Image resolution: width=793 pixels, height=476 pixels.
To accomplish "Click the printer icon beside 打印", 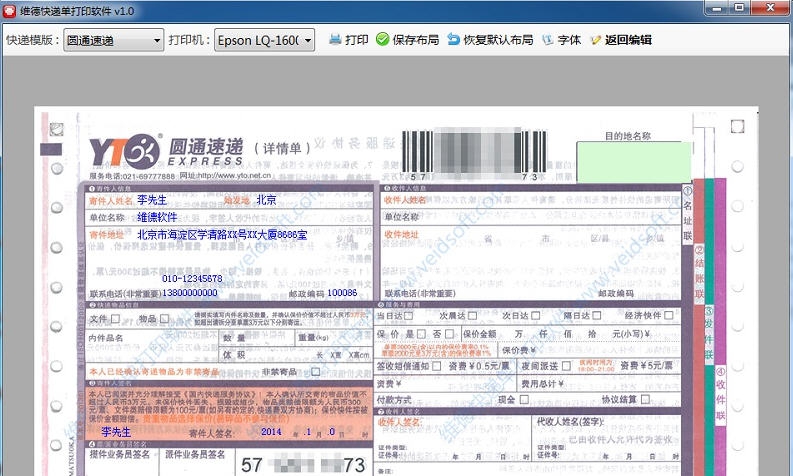I will pos(335,39).
